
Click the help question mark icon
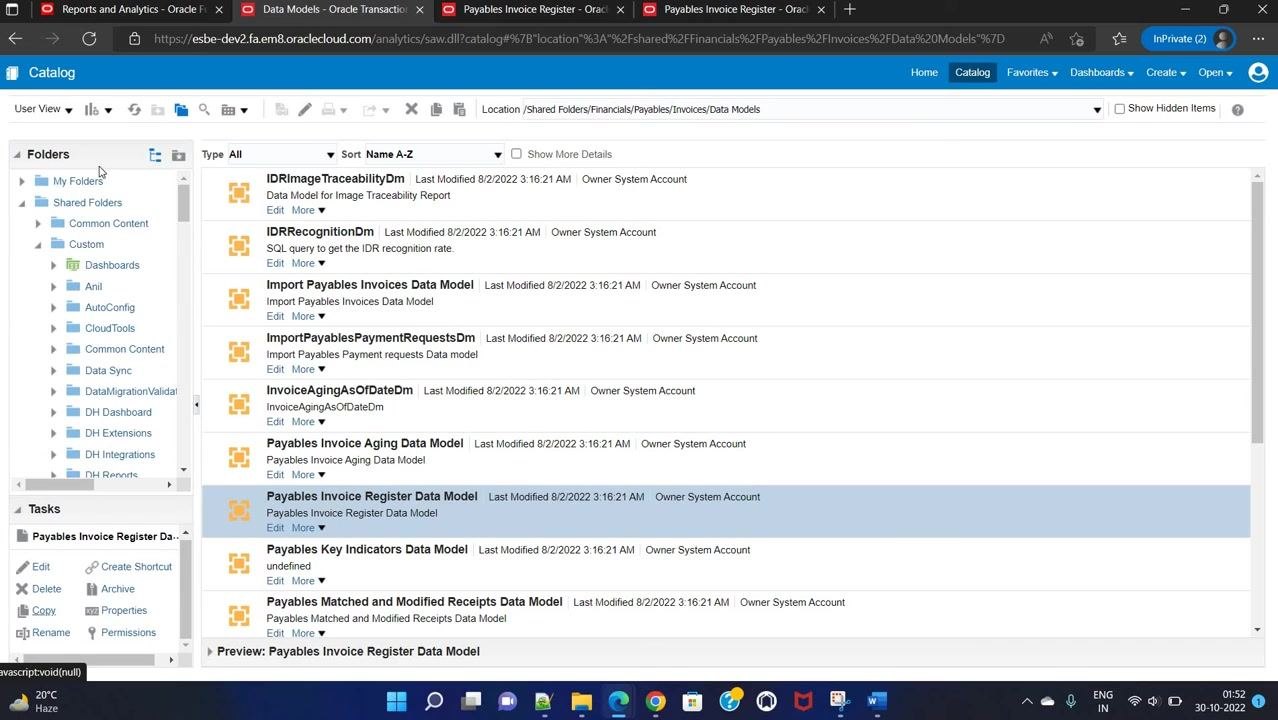tap(1237, 109)
